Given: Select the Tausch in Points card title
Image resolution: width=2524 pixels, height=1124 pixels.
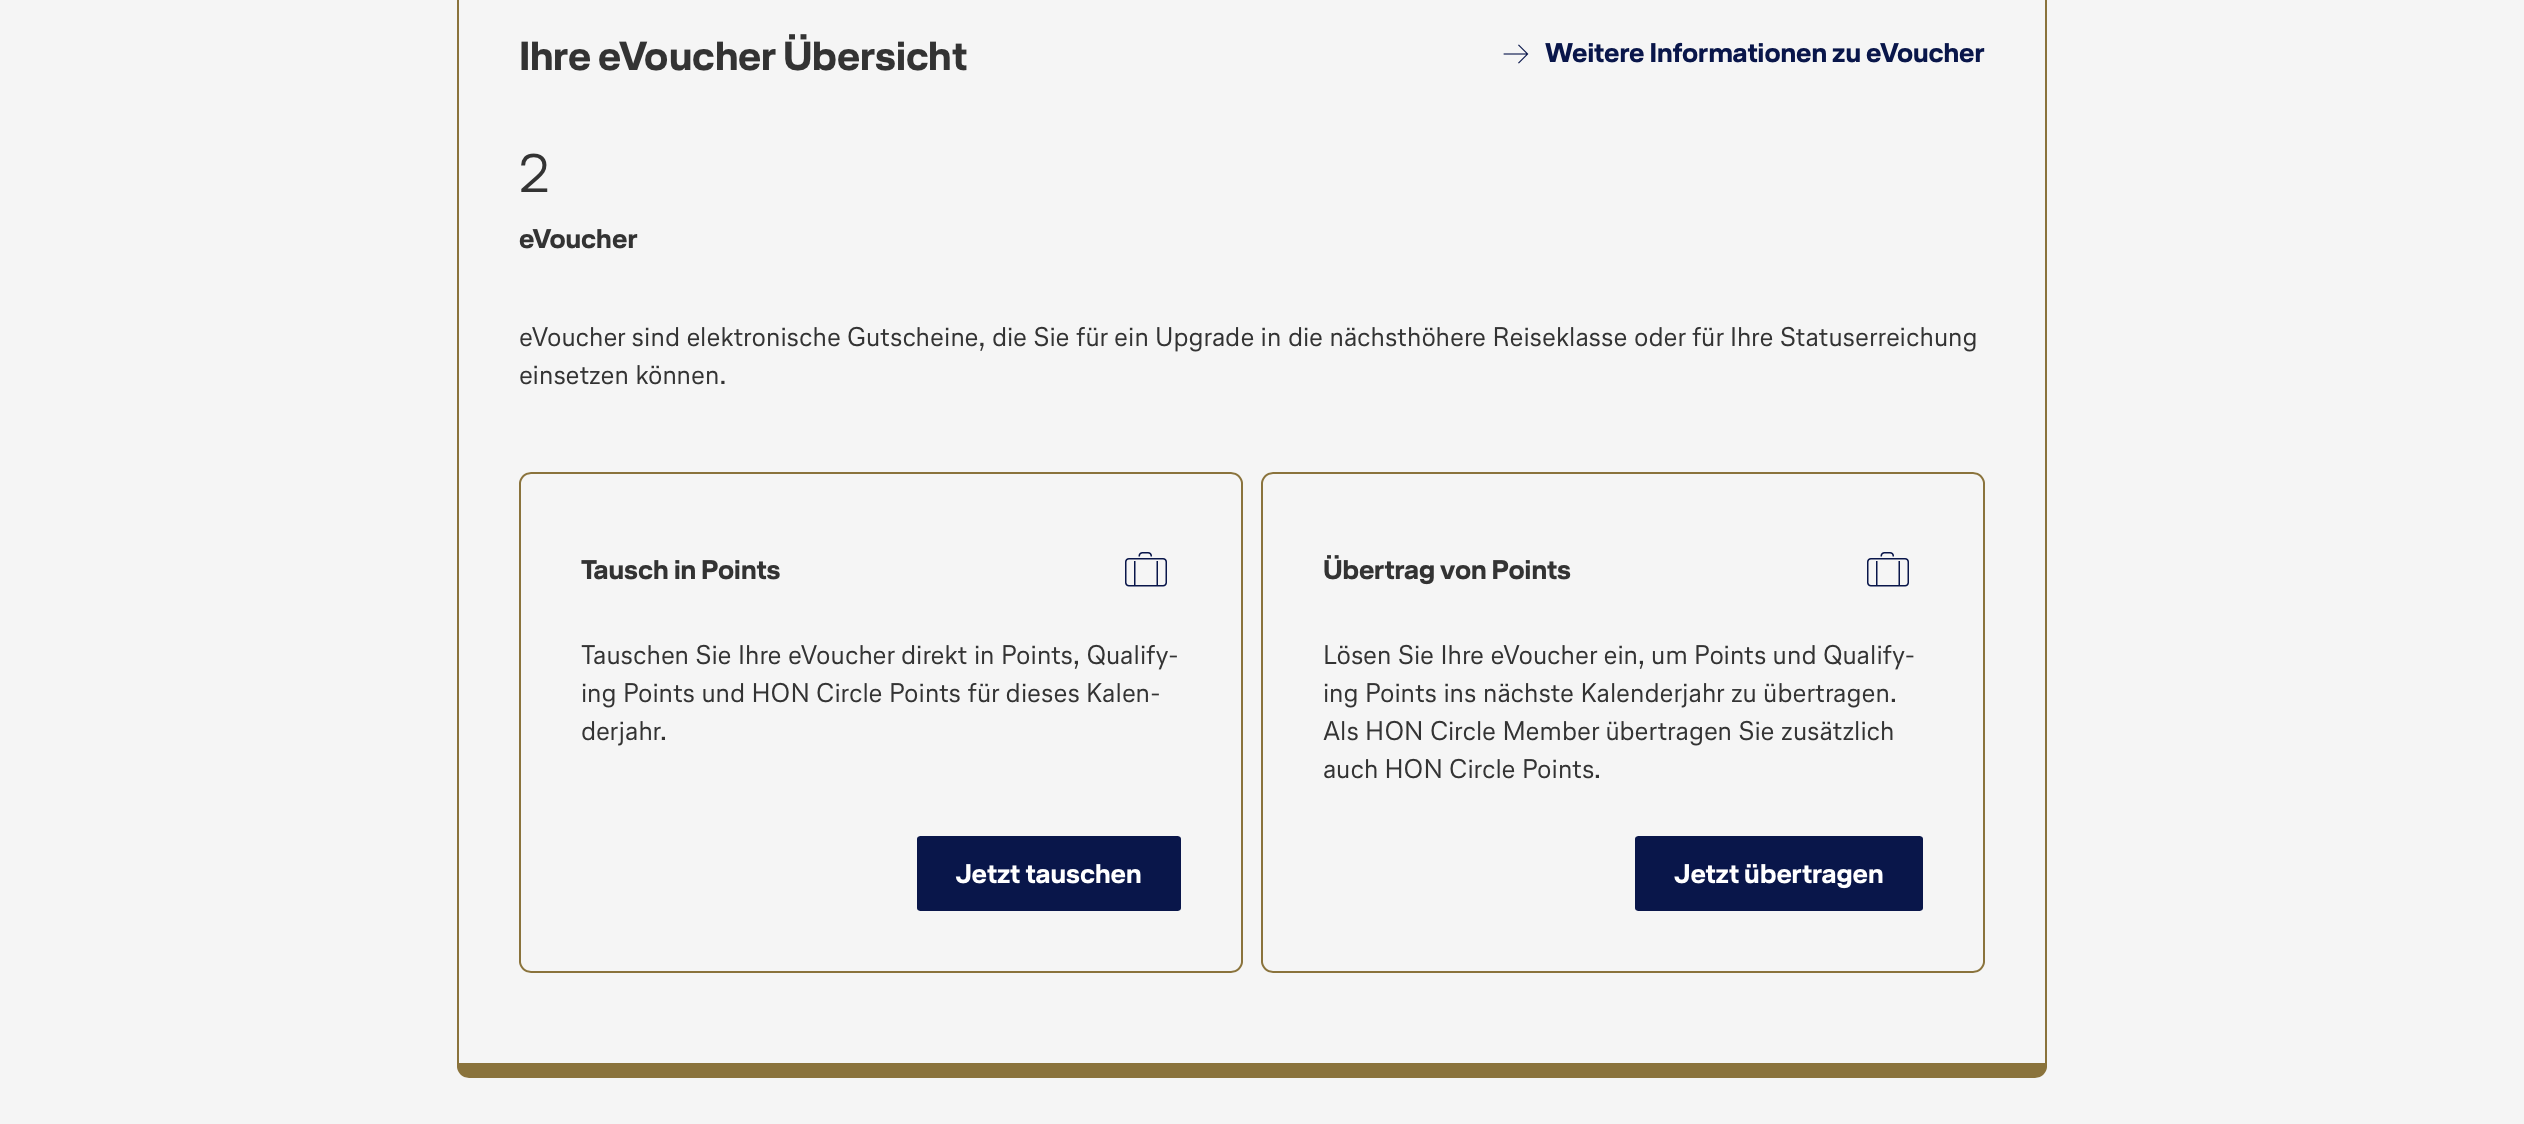Looking at the screenshot, I should coord(680,570).
